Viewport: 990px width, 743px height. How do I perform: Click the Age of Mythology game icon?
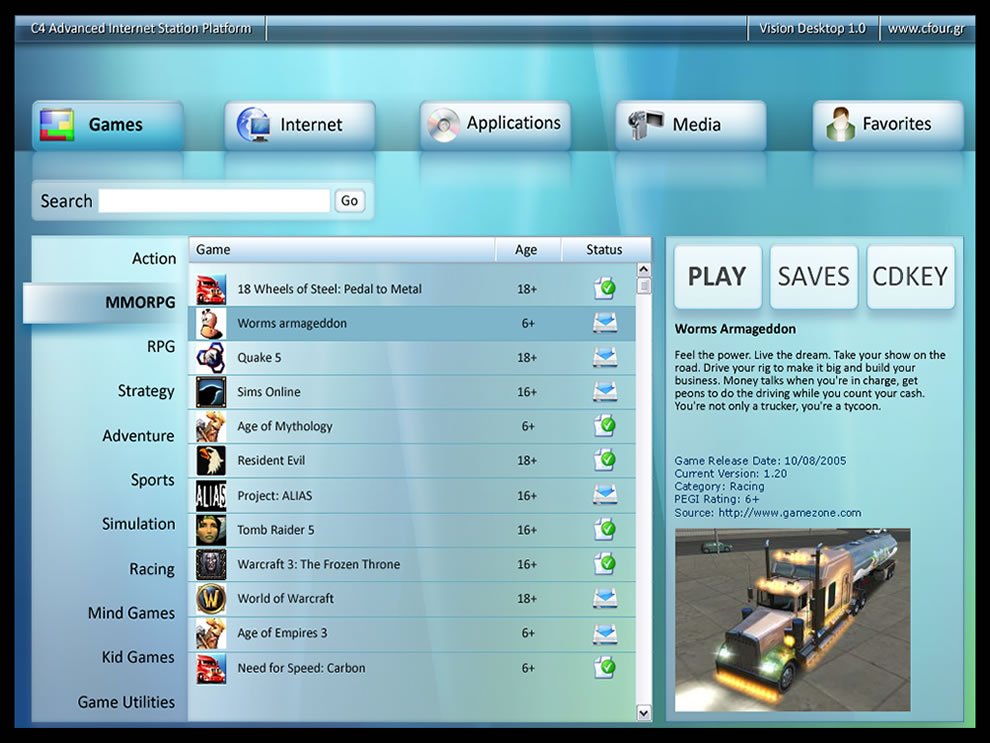click(211, 427)
